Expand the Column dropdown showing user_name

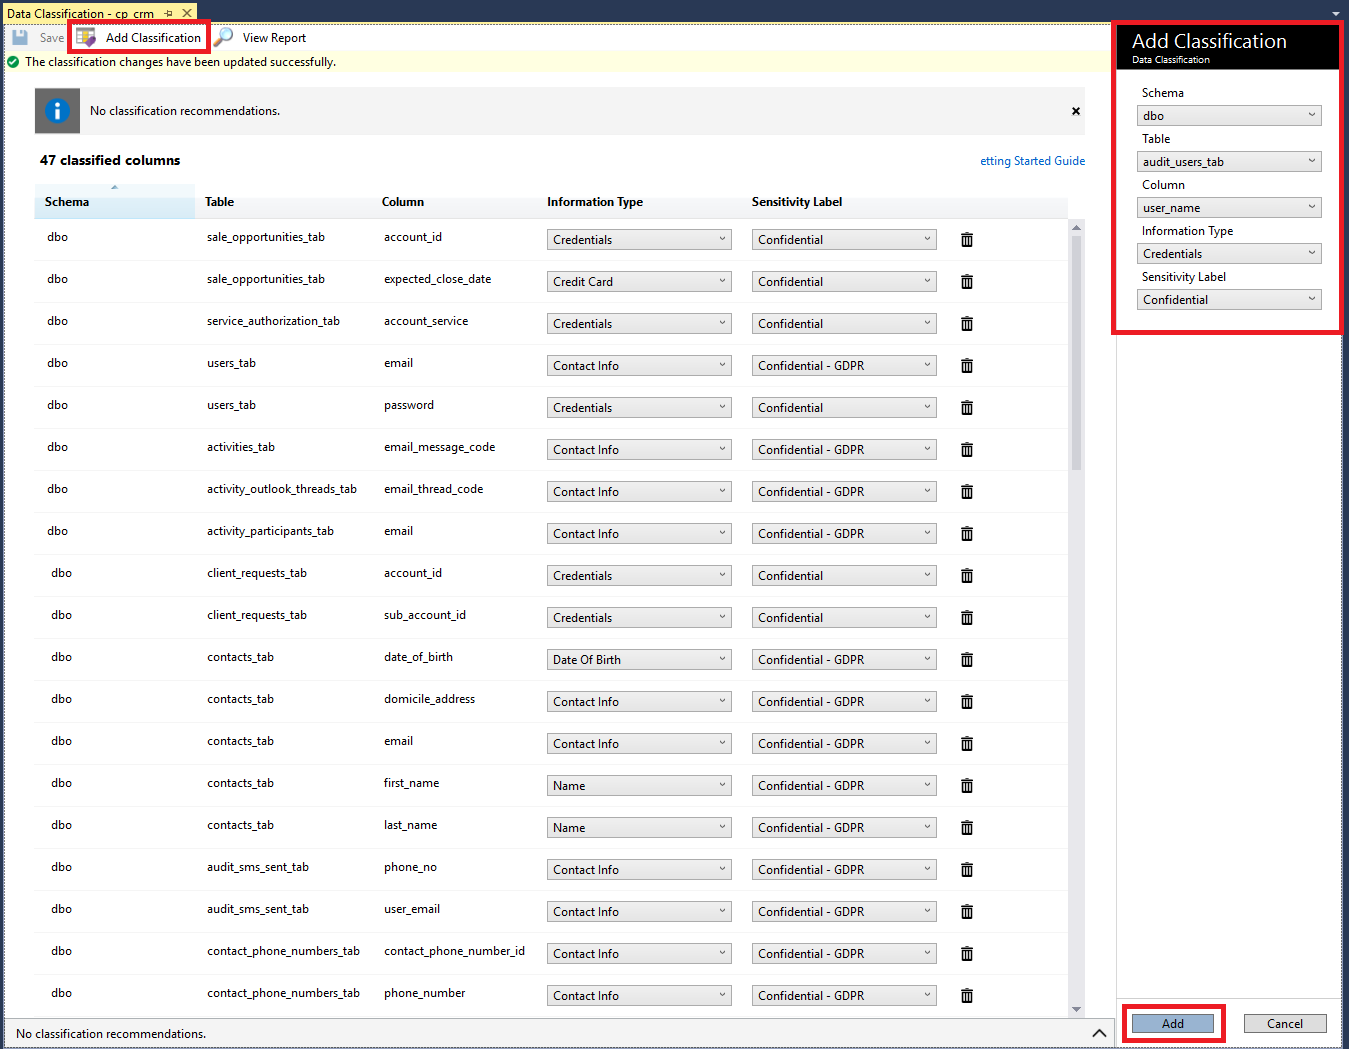point(1229,208)
